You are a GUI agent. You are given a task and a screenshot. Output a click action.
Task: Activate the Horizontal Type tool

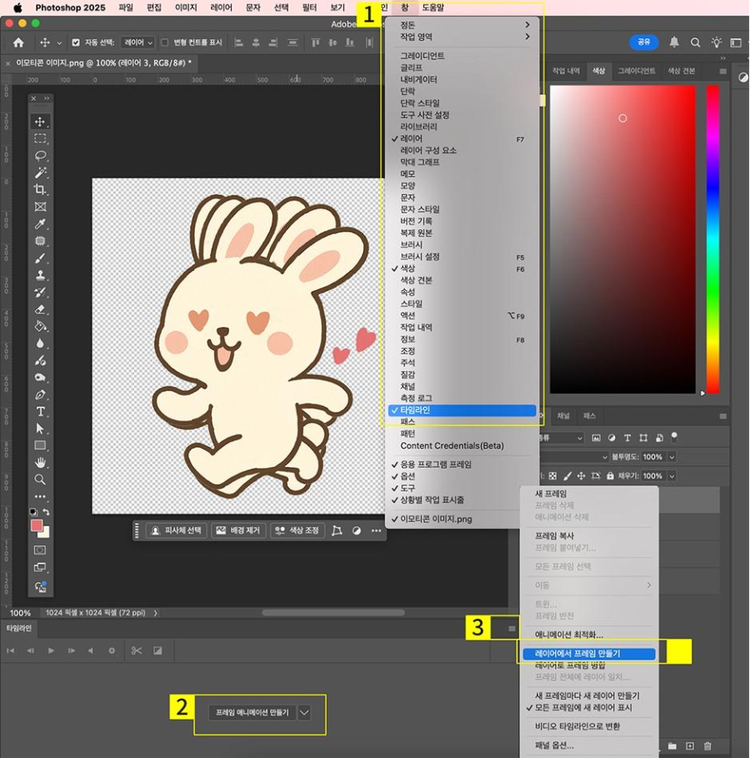tap(41, 411)
